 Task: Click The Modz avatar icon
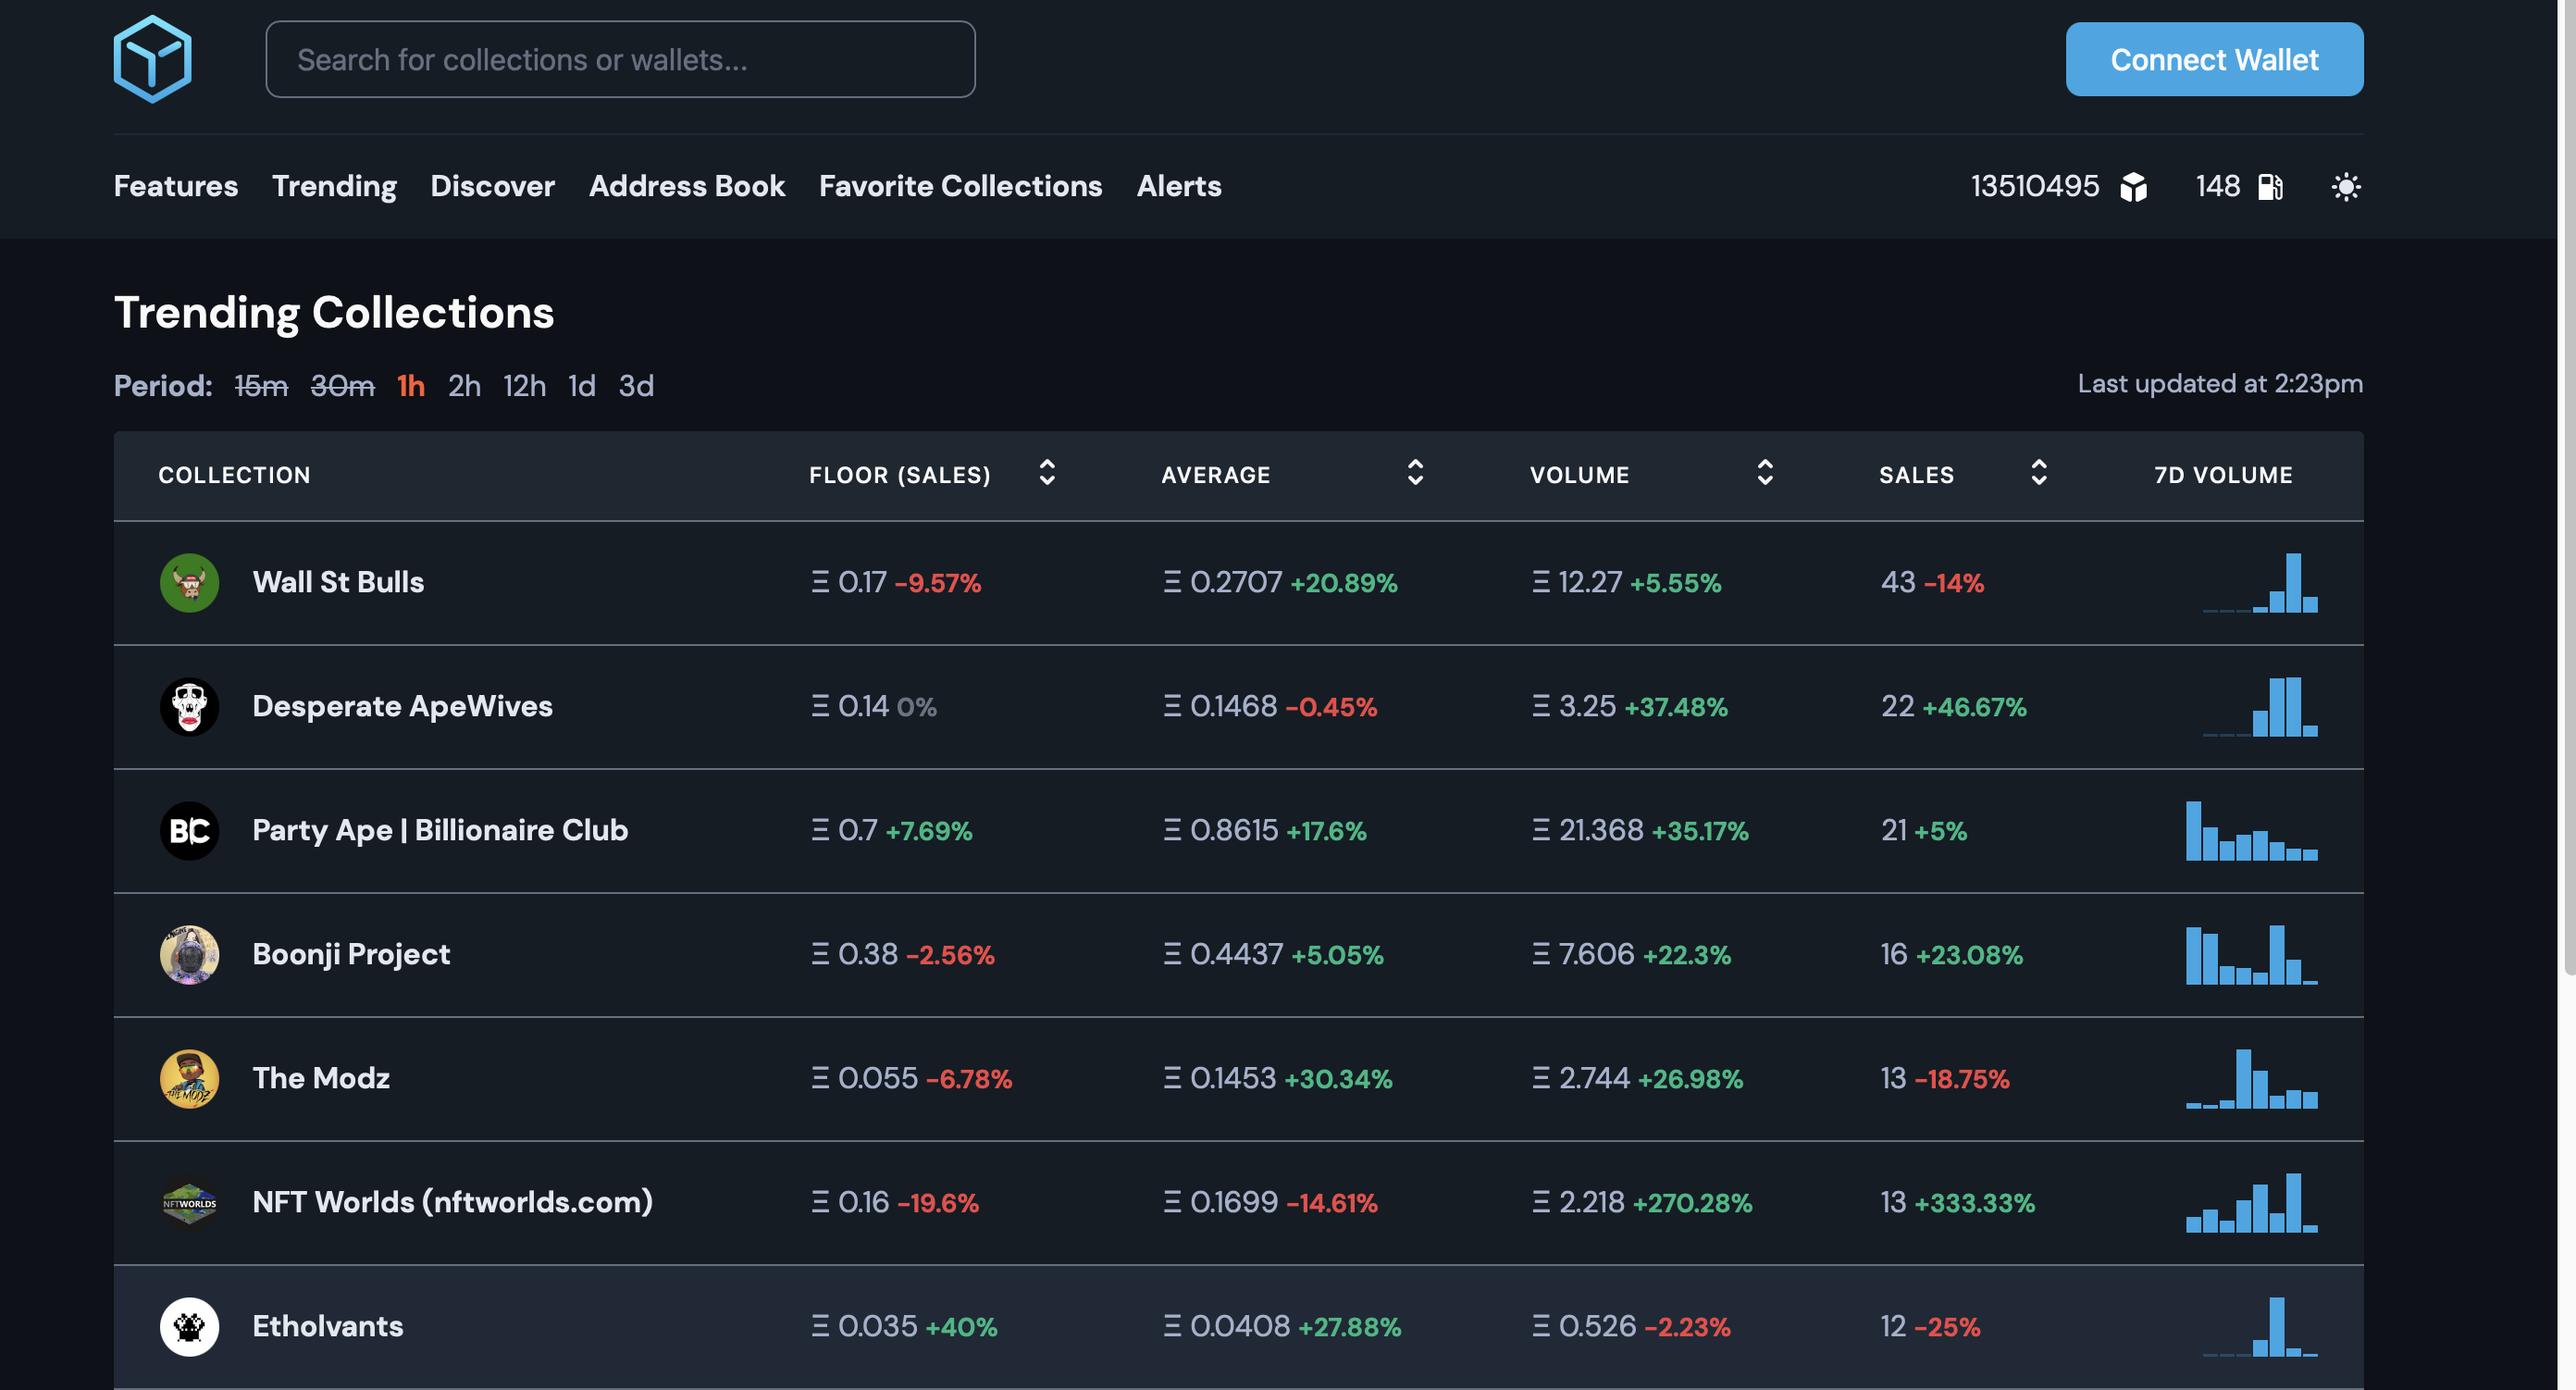click(189, 1078)
